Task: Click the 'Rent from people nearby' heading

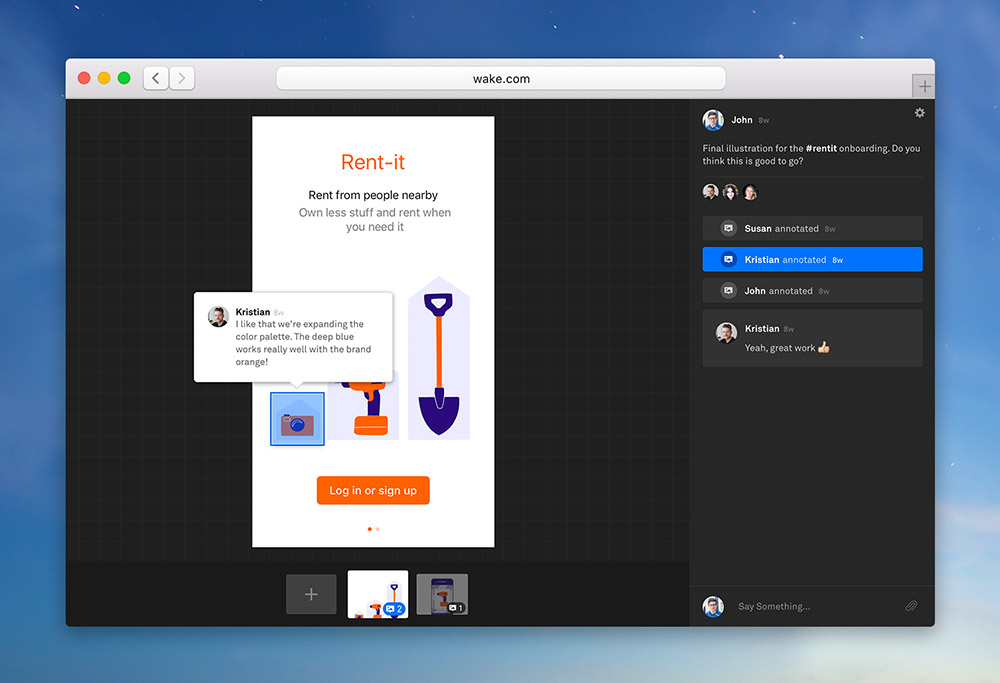Action: pos(373,195)
